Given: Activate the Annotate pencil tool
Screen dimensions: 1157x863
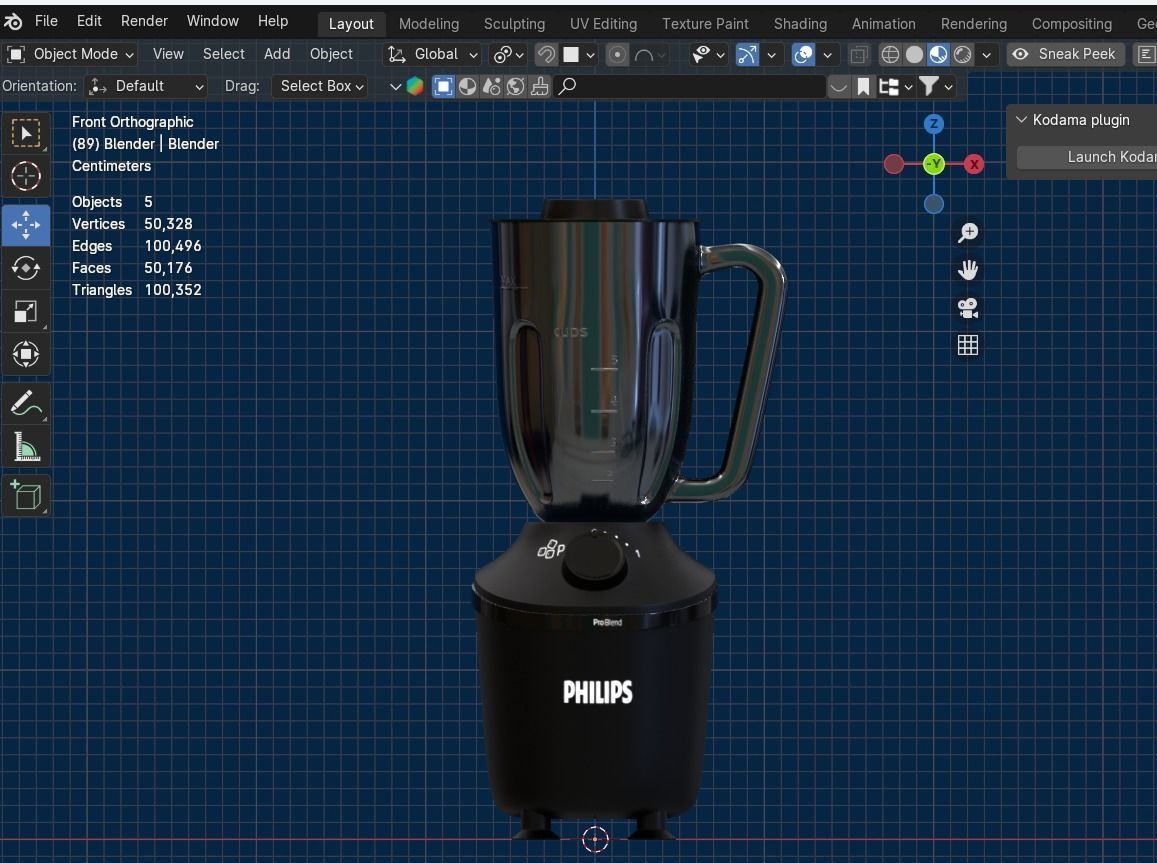Looking at the screenshot, I should pyautogui.click(x=26, y=403).
